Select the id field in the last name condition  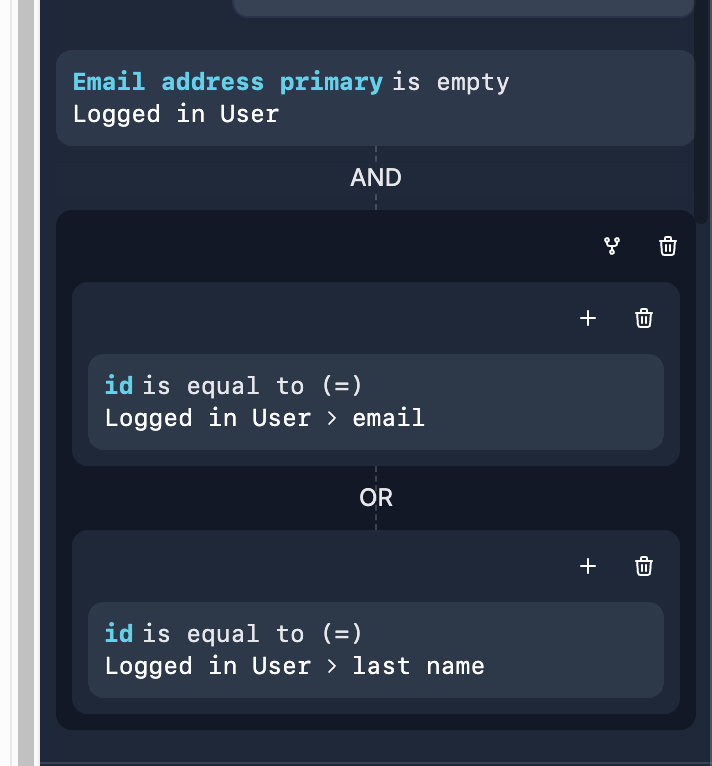(x=119, y=634)
